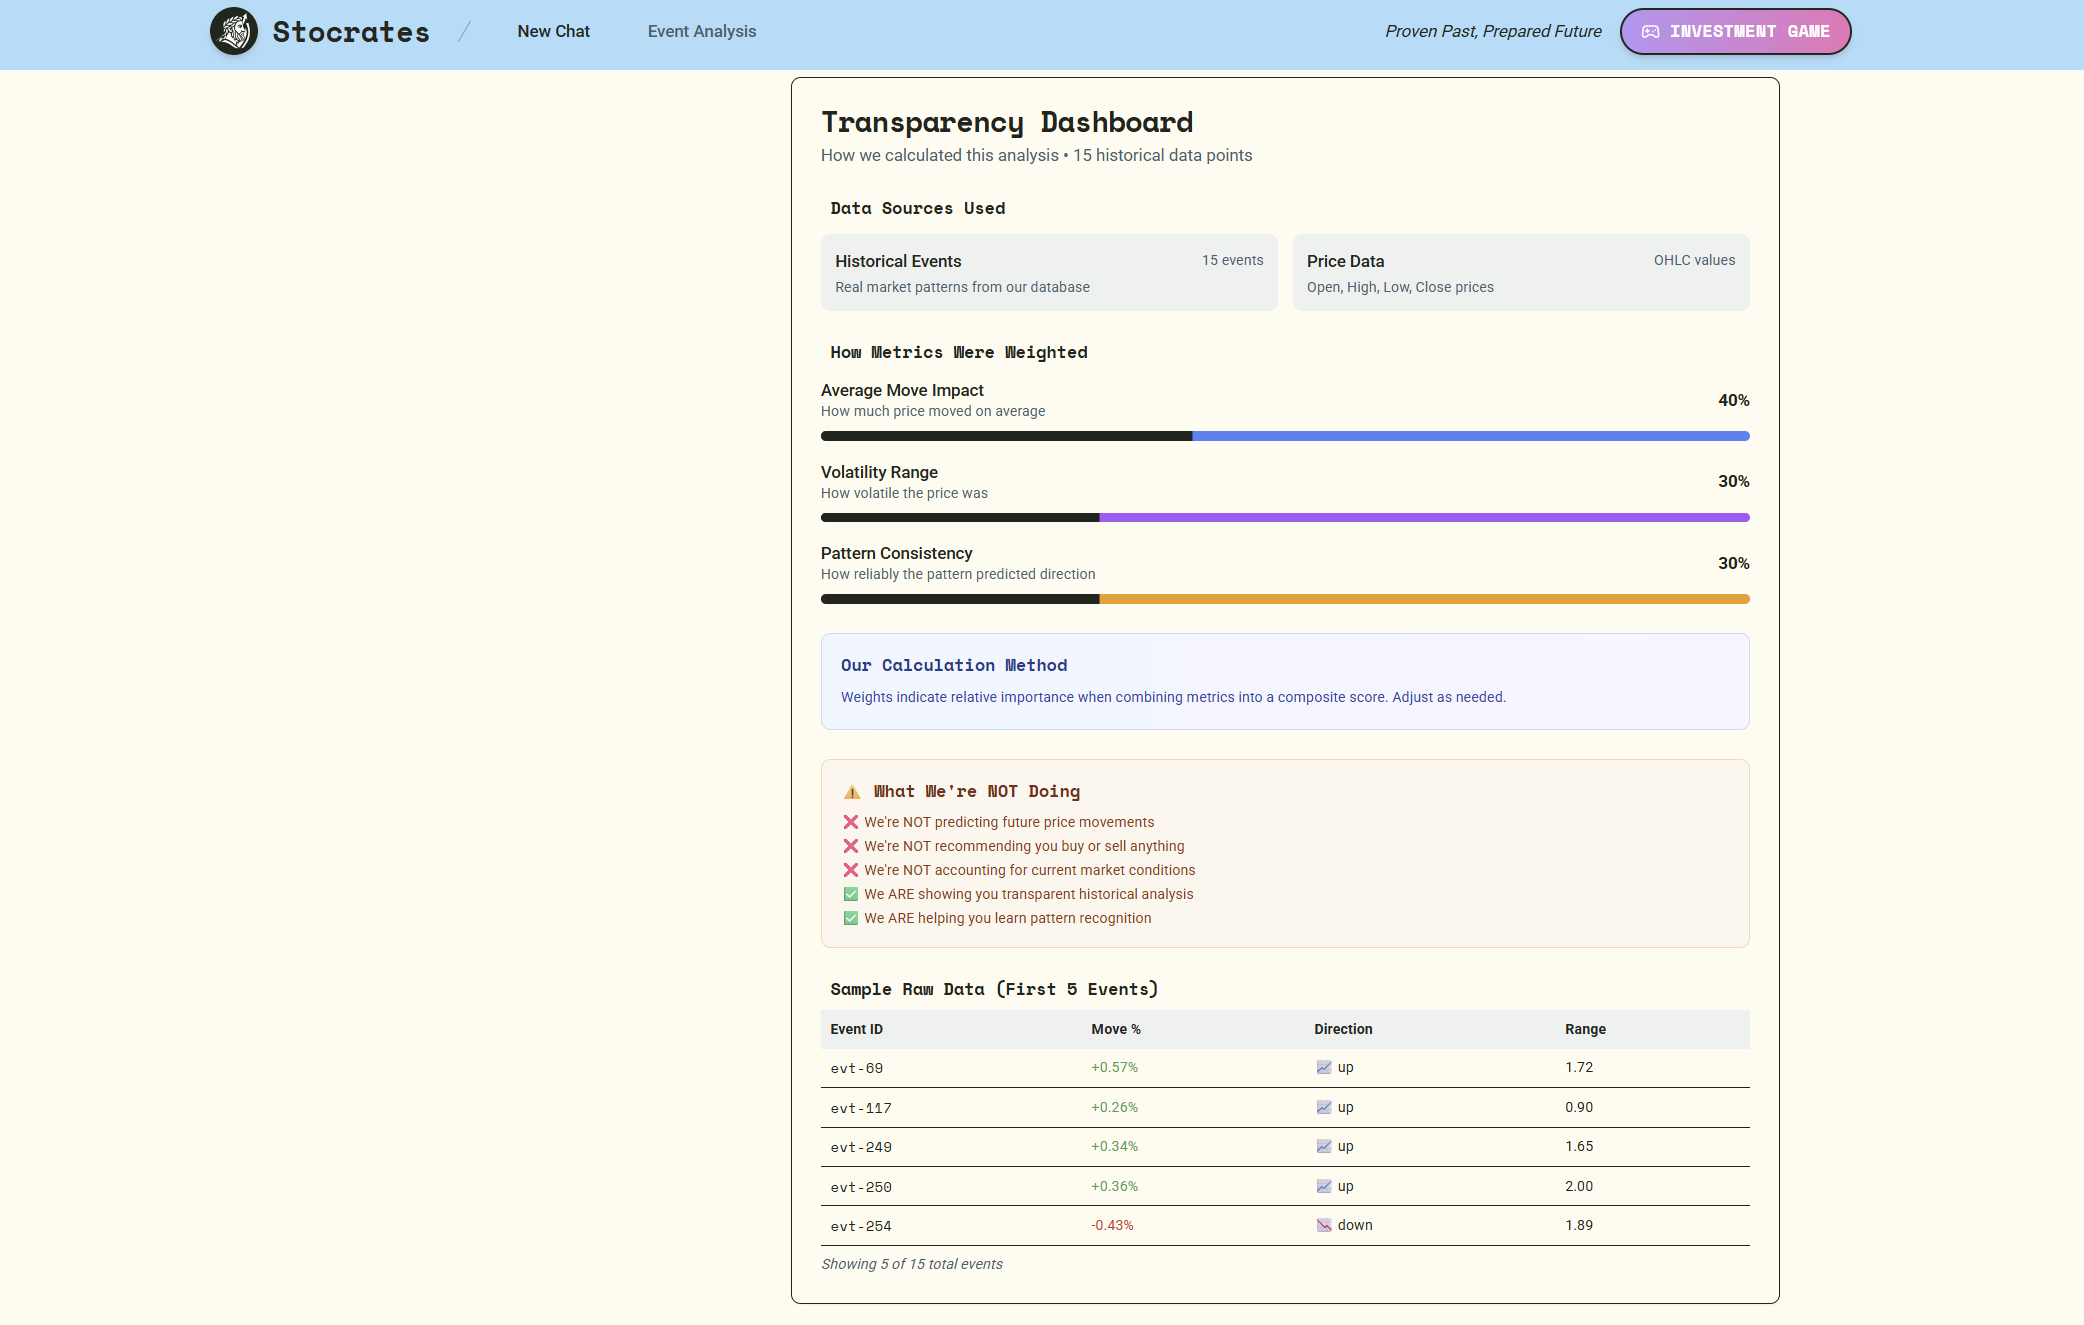Image resolution: width=2084 pixels, height=1325 pixels.
Task: Select the Historical Events data source card
Action: click(x=1048, y=272)
